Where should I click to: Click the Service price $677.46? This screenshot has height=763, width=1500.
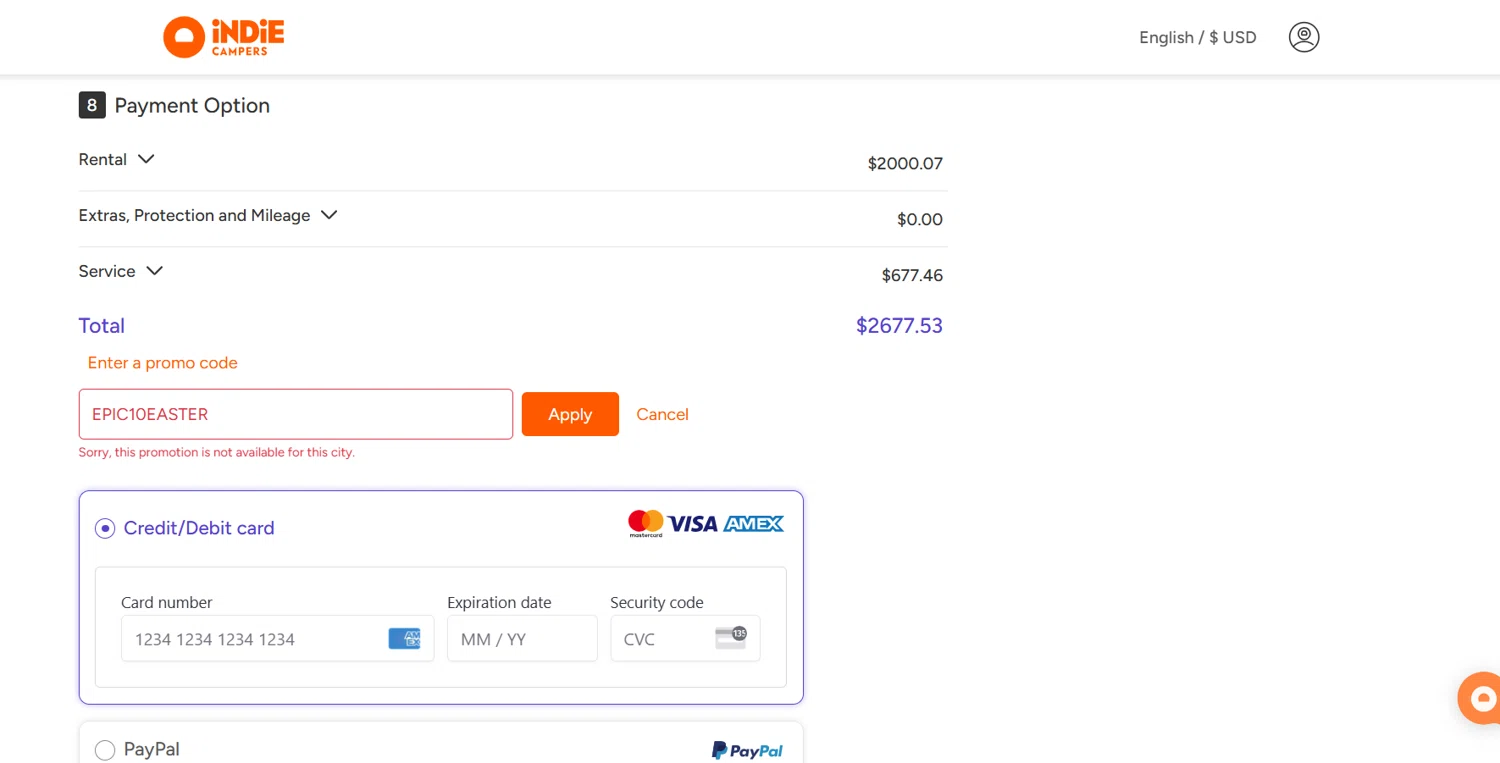point(912,275)
